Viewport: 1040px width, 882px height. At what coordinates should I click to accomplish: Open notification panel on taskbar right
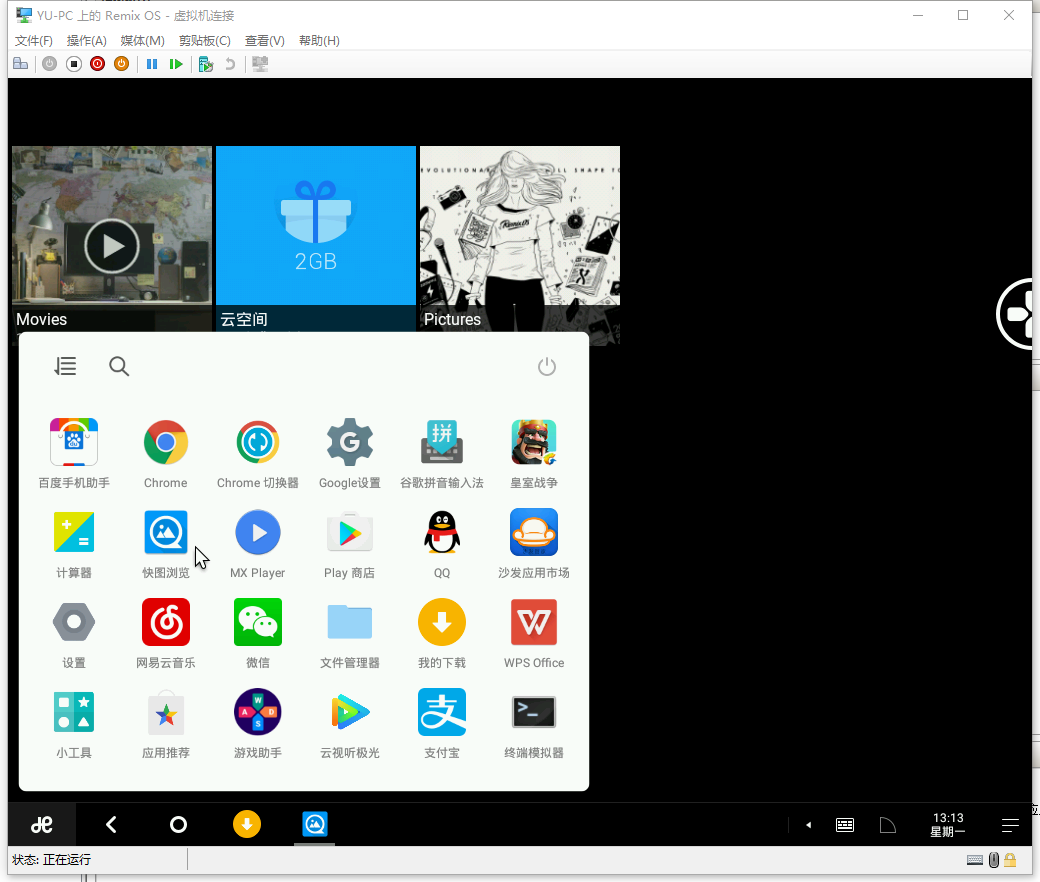click(1010, 825)
